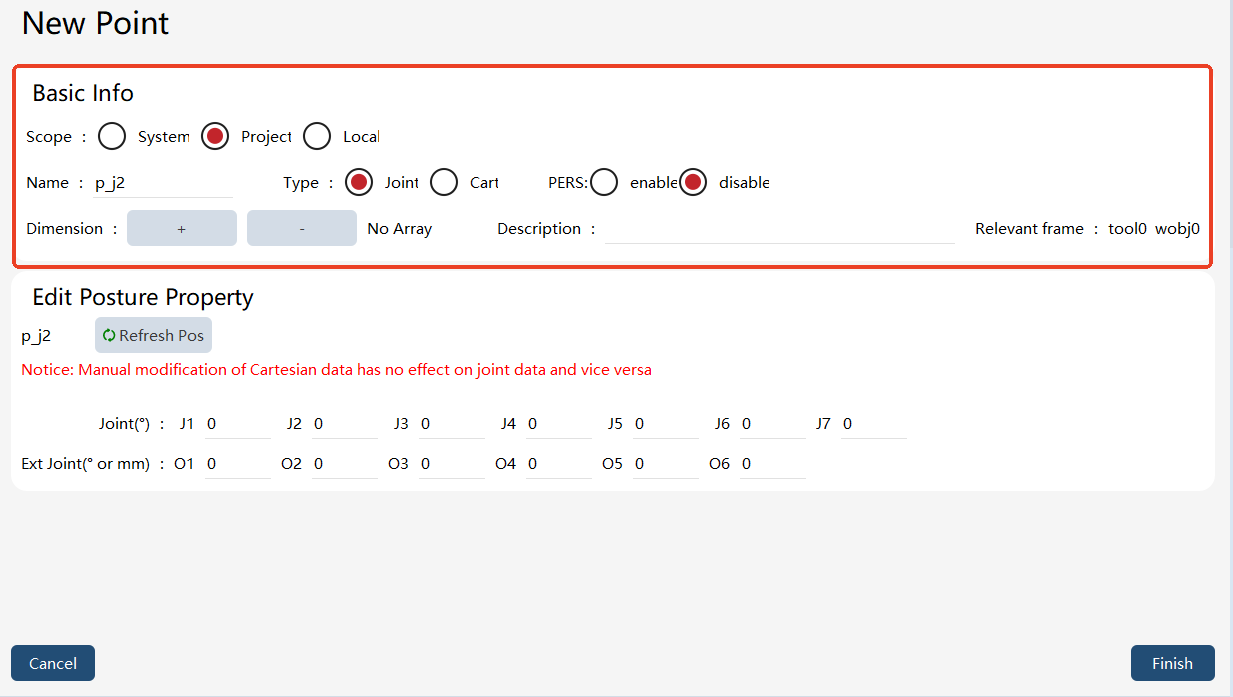Choose Cart as point type

[x=444, y=182]
